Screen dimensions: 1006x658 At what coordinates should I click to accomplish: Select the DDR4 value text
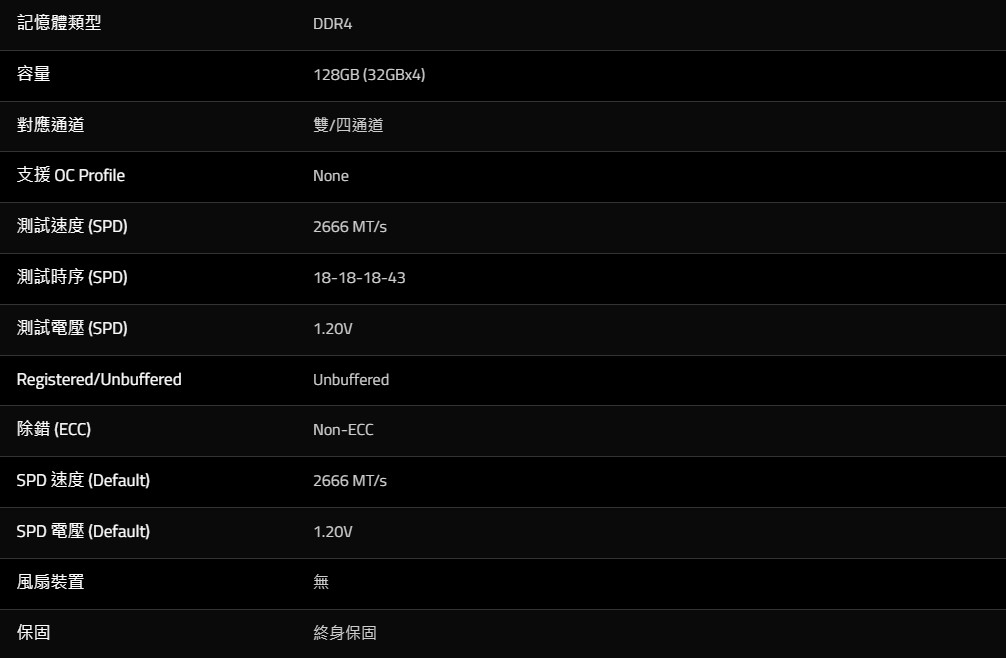coord(332,24)
